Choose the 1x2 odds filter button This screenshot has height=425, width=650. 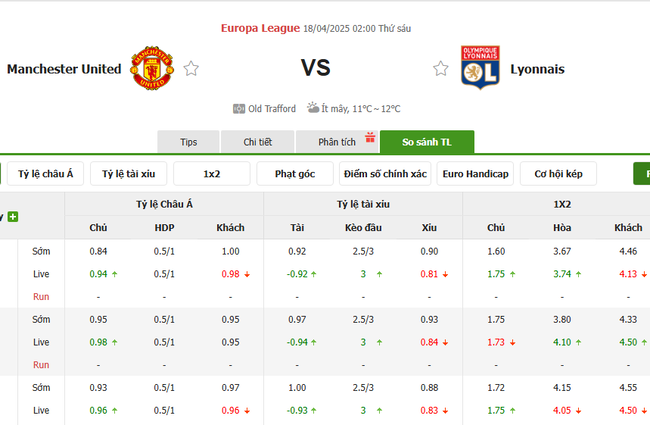[211, 174]
